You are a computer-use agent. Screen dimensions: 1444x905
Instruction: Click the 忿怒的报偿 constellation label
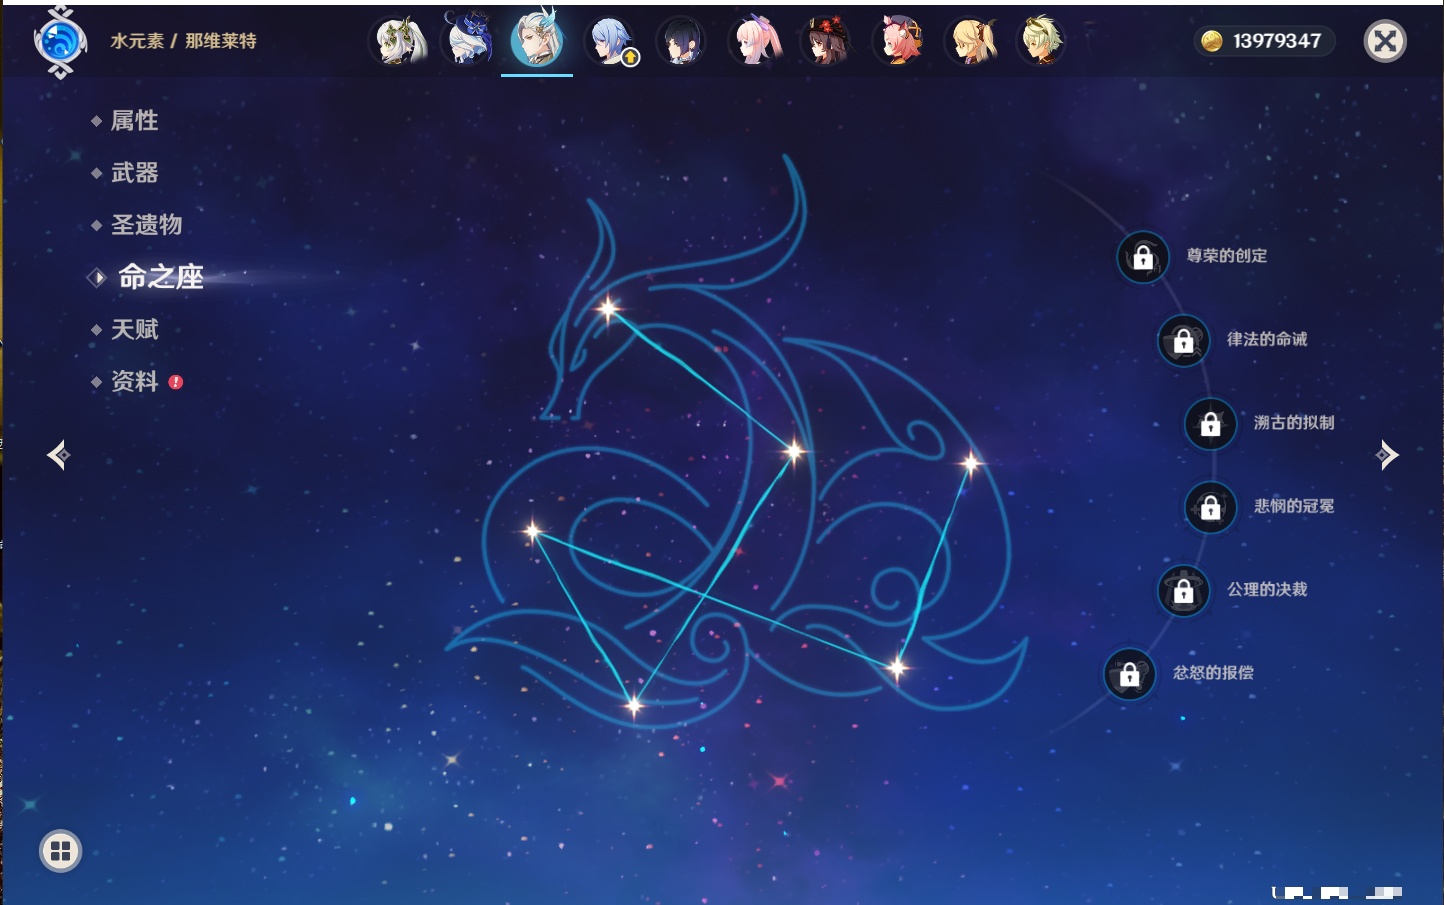coord(1213,673)
